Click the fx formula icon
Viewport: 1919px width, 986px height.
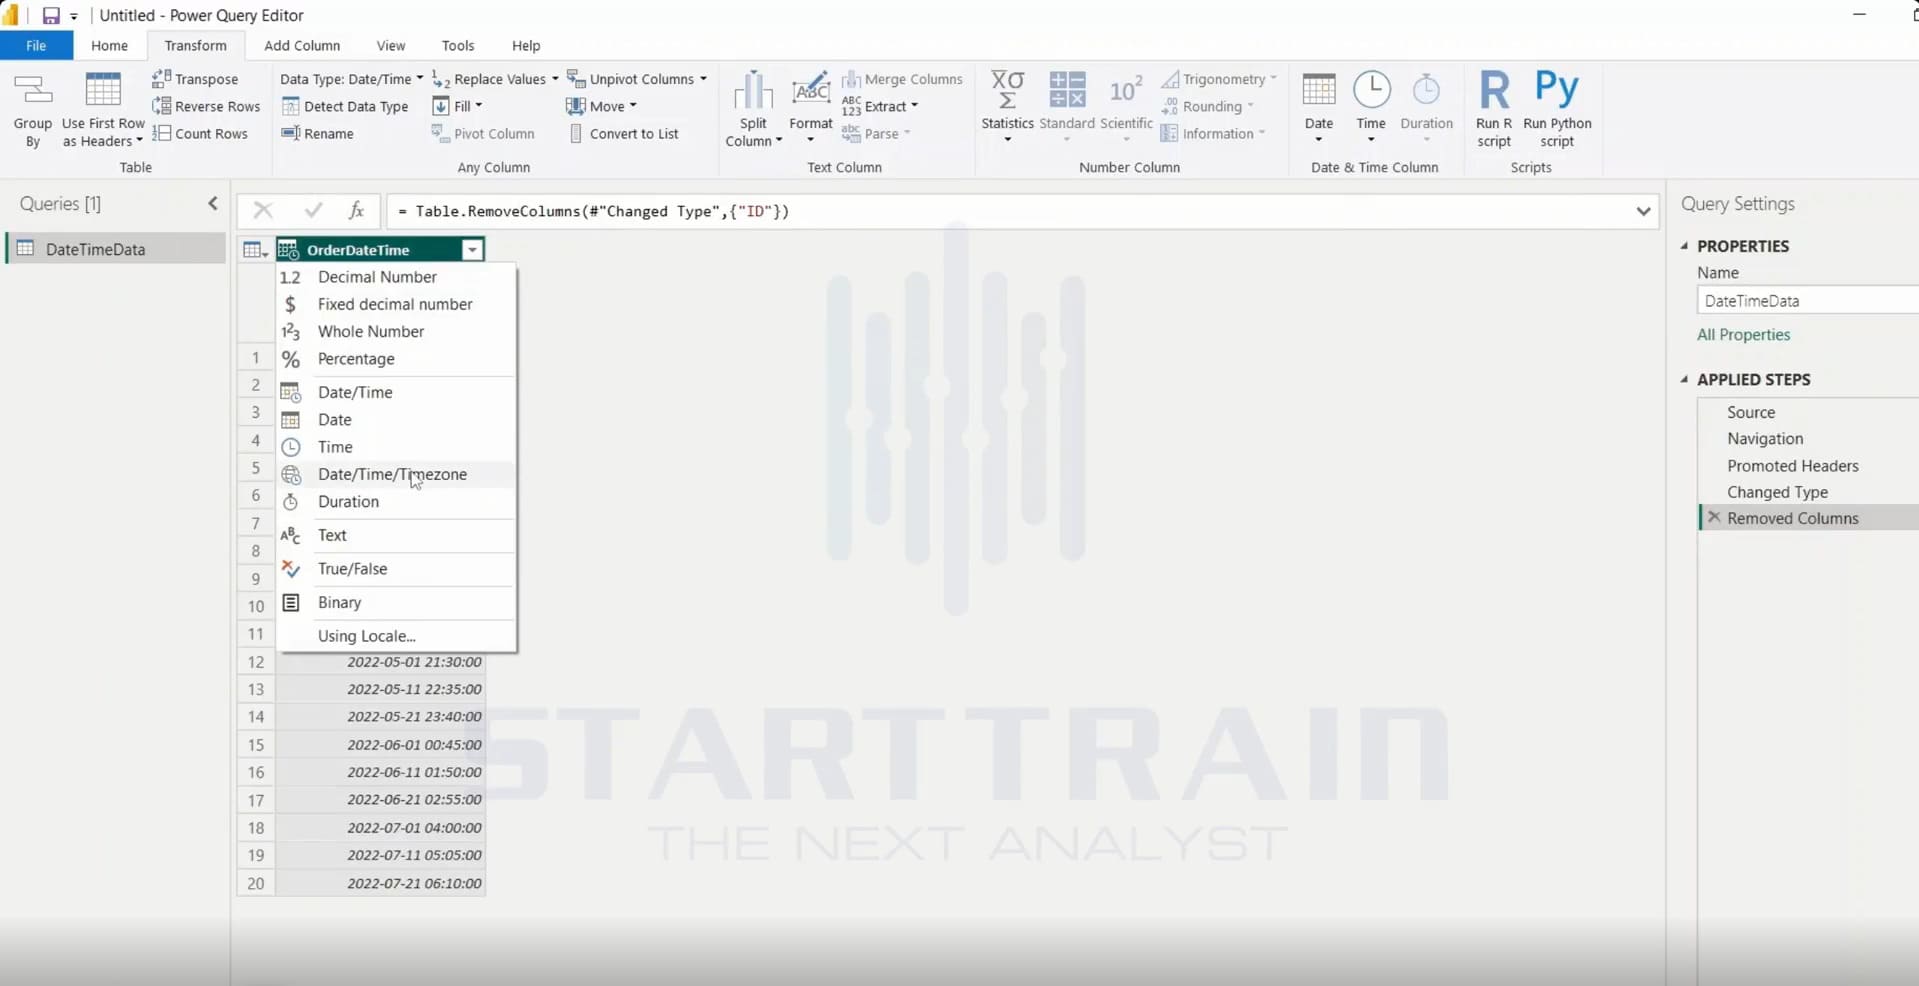[x=356, y=210]
